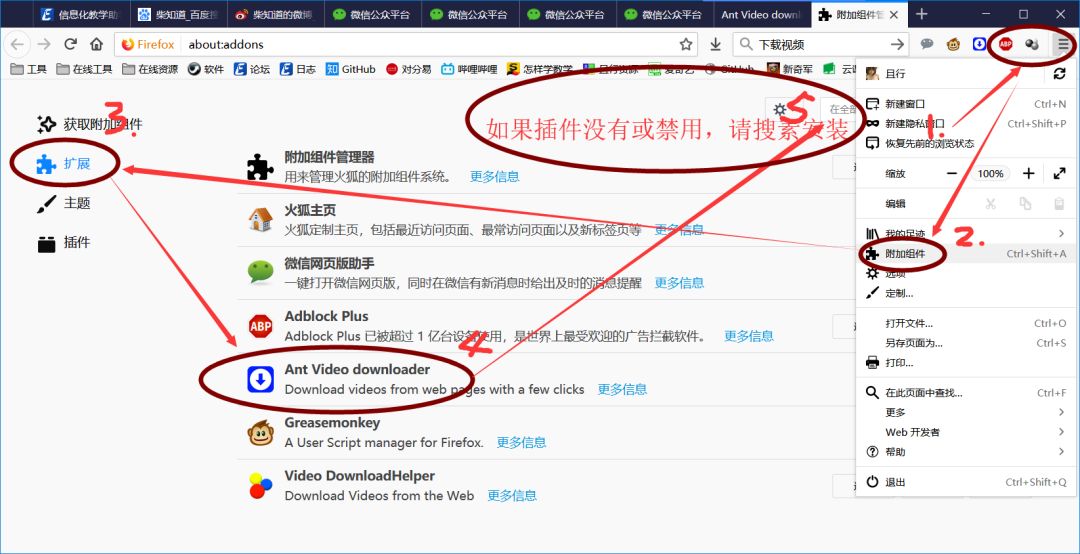This screenshot has height=554, width=1080.
Task: Go back with the Back arrow button
Action: click(x=17, y=44)
